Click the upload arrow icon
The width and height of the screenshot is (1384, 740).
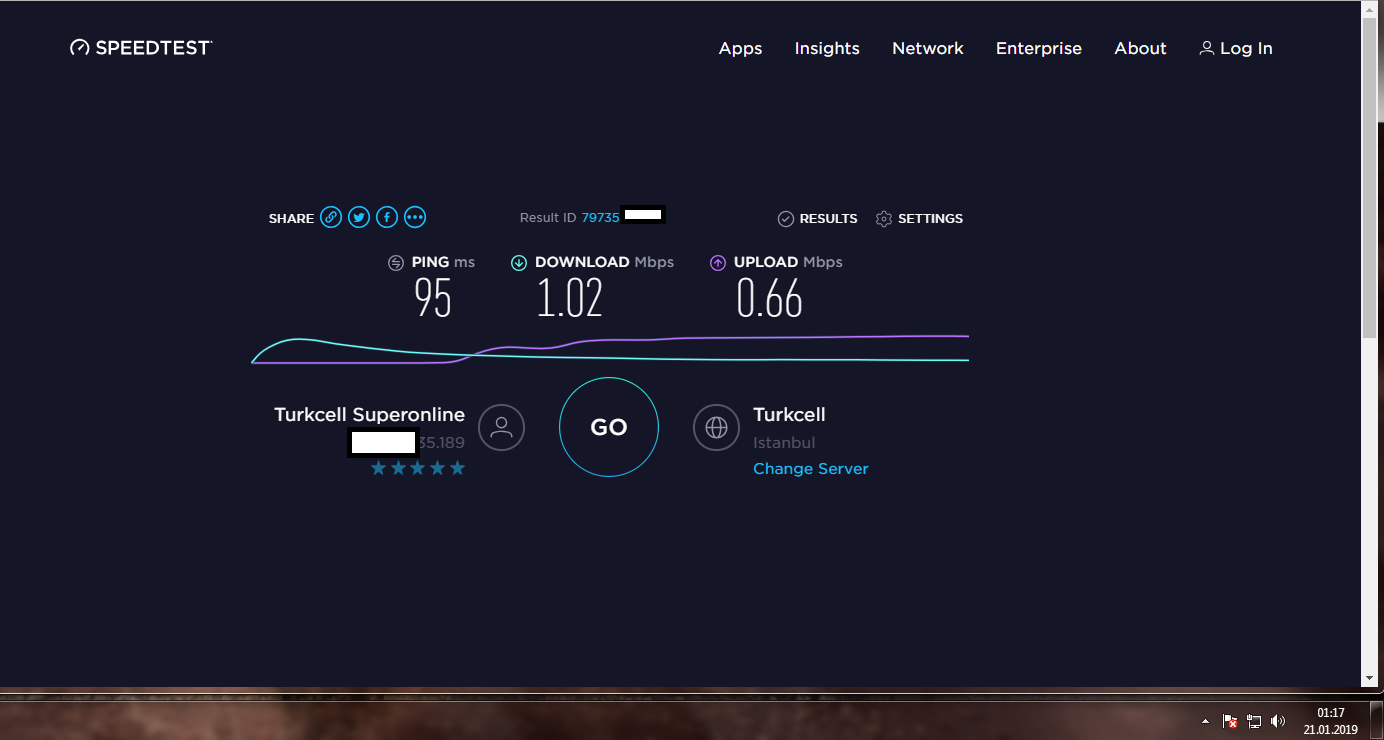(718, 263)
